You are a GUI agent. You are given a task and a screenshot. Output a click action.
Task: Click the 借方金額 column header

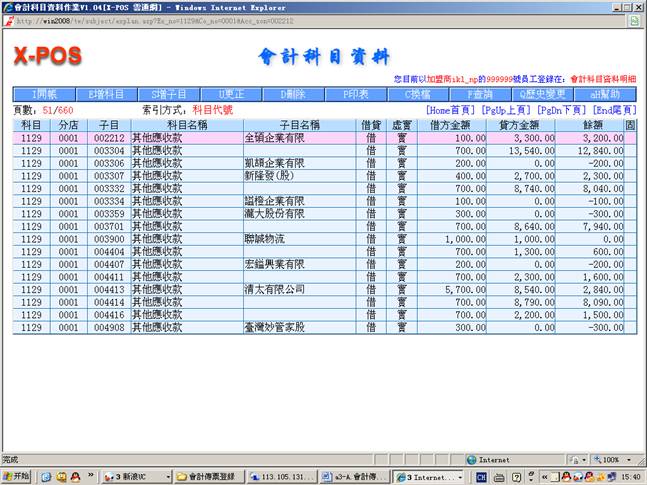coord(450,125)
